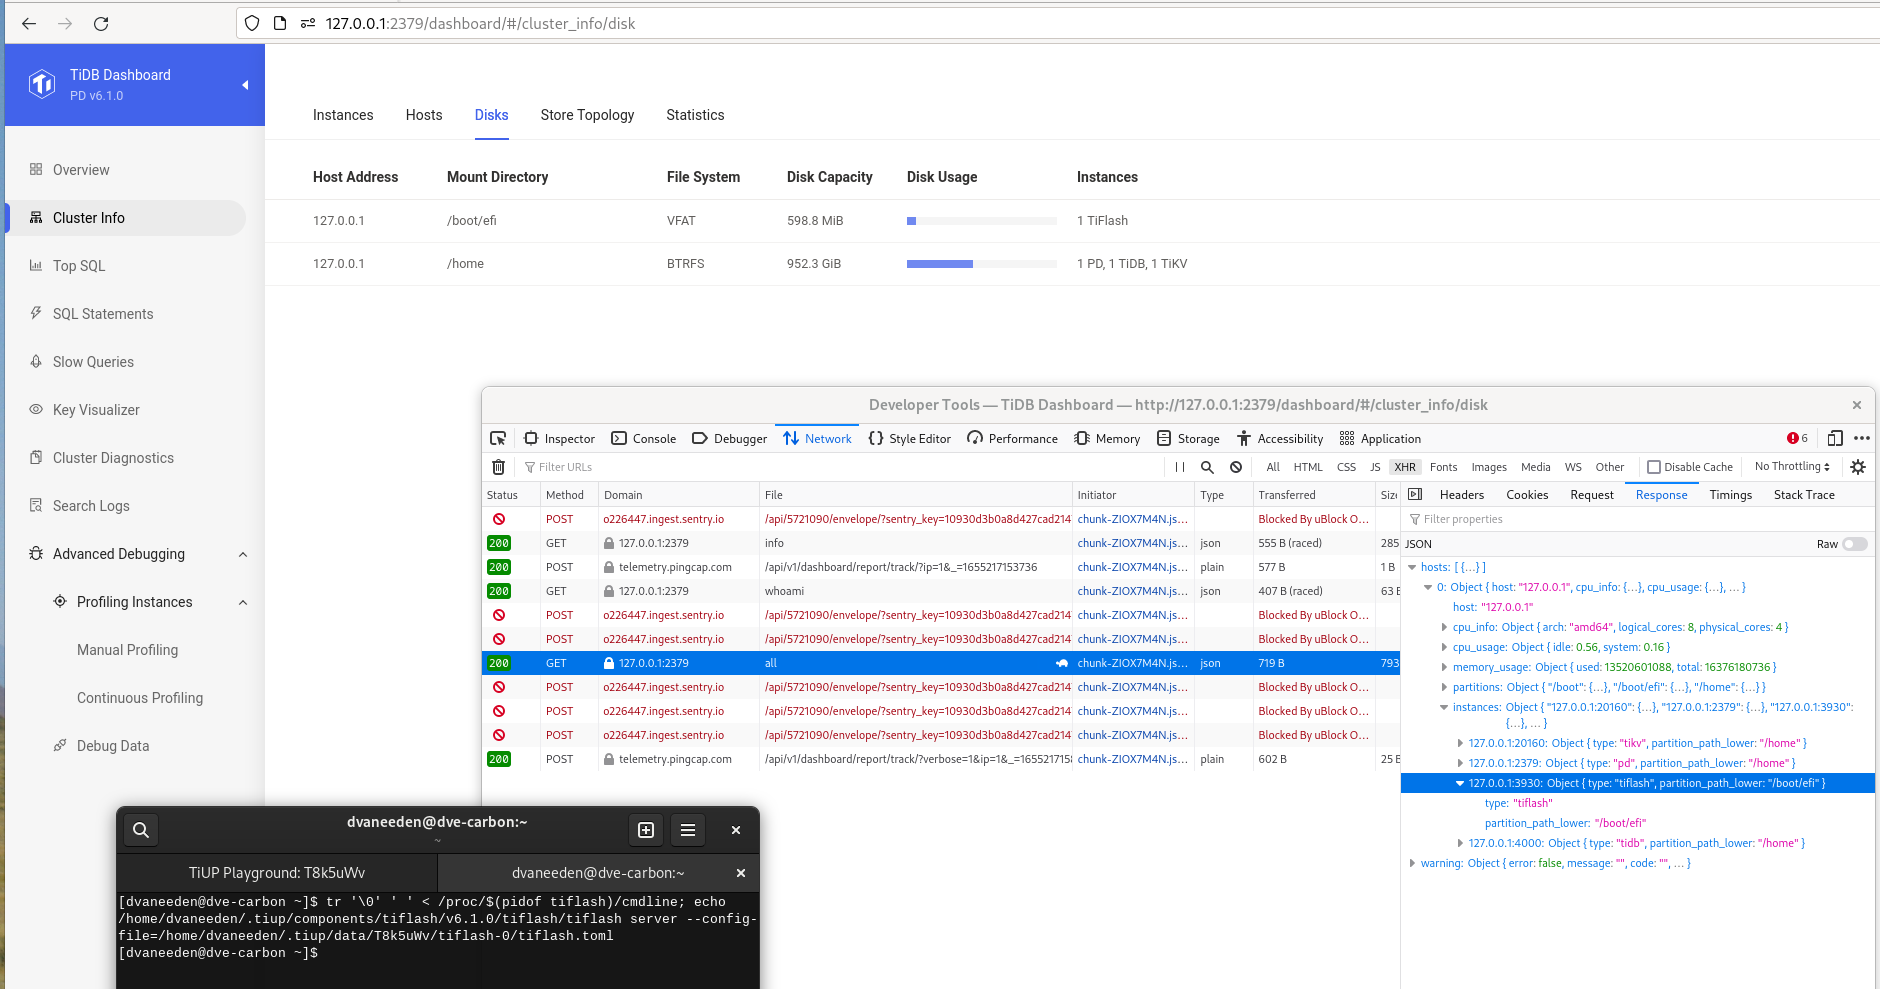Screen dimensions: 1880x989
Task: Expand the warning JSON node
Action: click(1412, 863)
